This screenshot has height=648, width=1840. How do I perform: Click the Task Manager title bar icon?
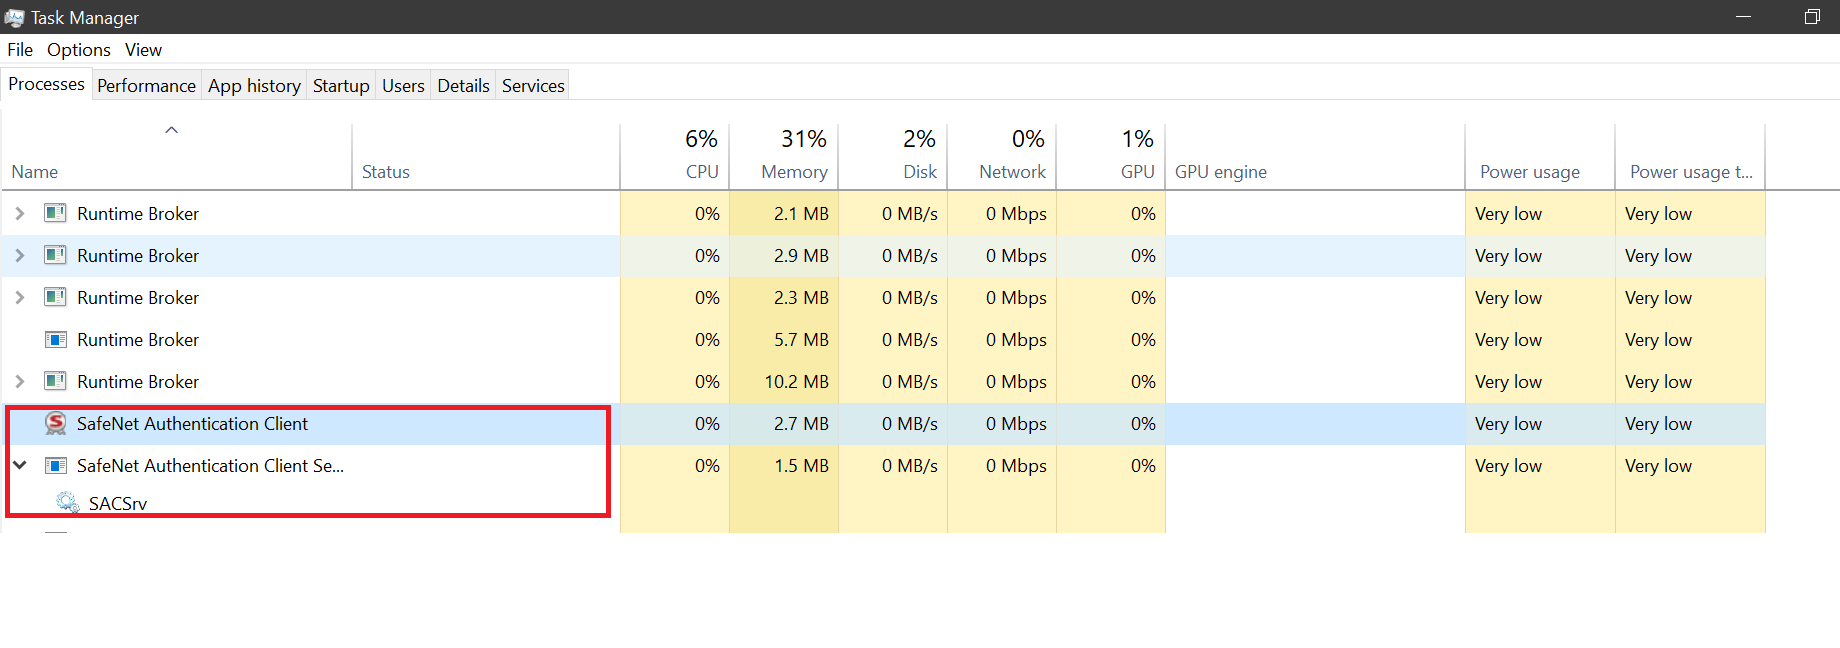(x=14, y=18)
